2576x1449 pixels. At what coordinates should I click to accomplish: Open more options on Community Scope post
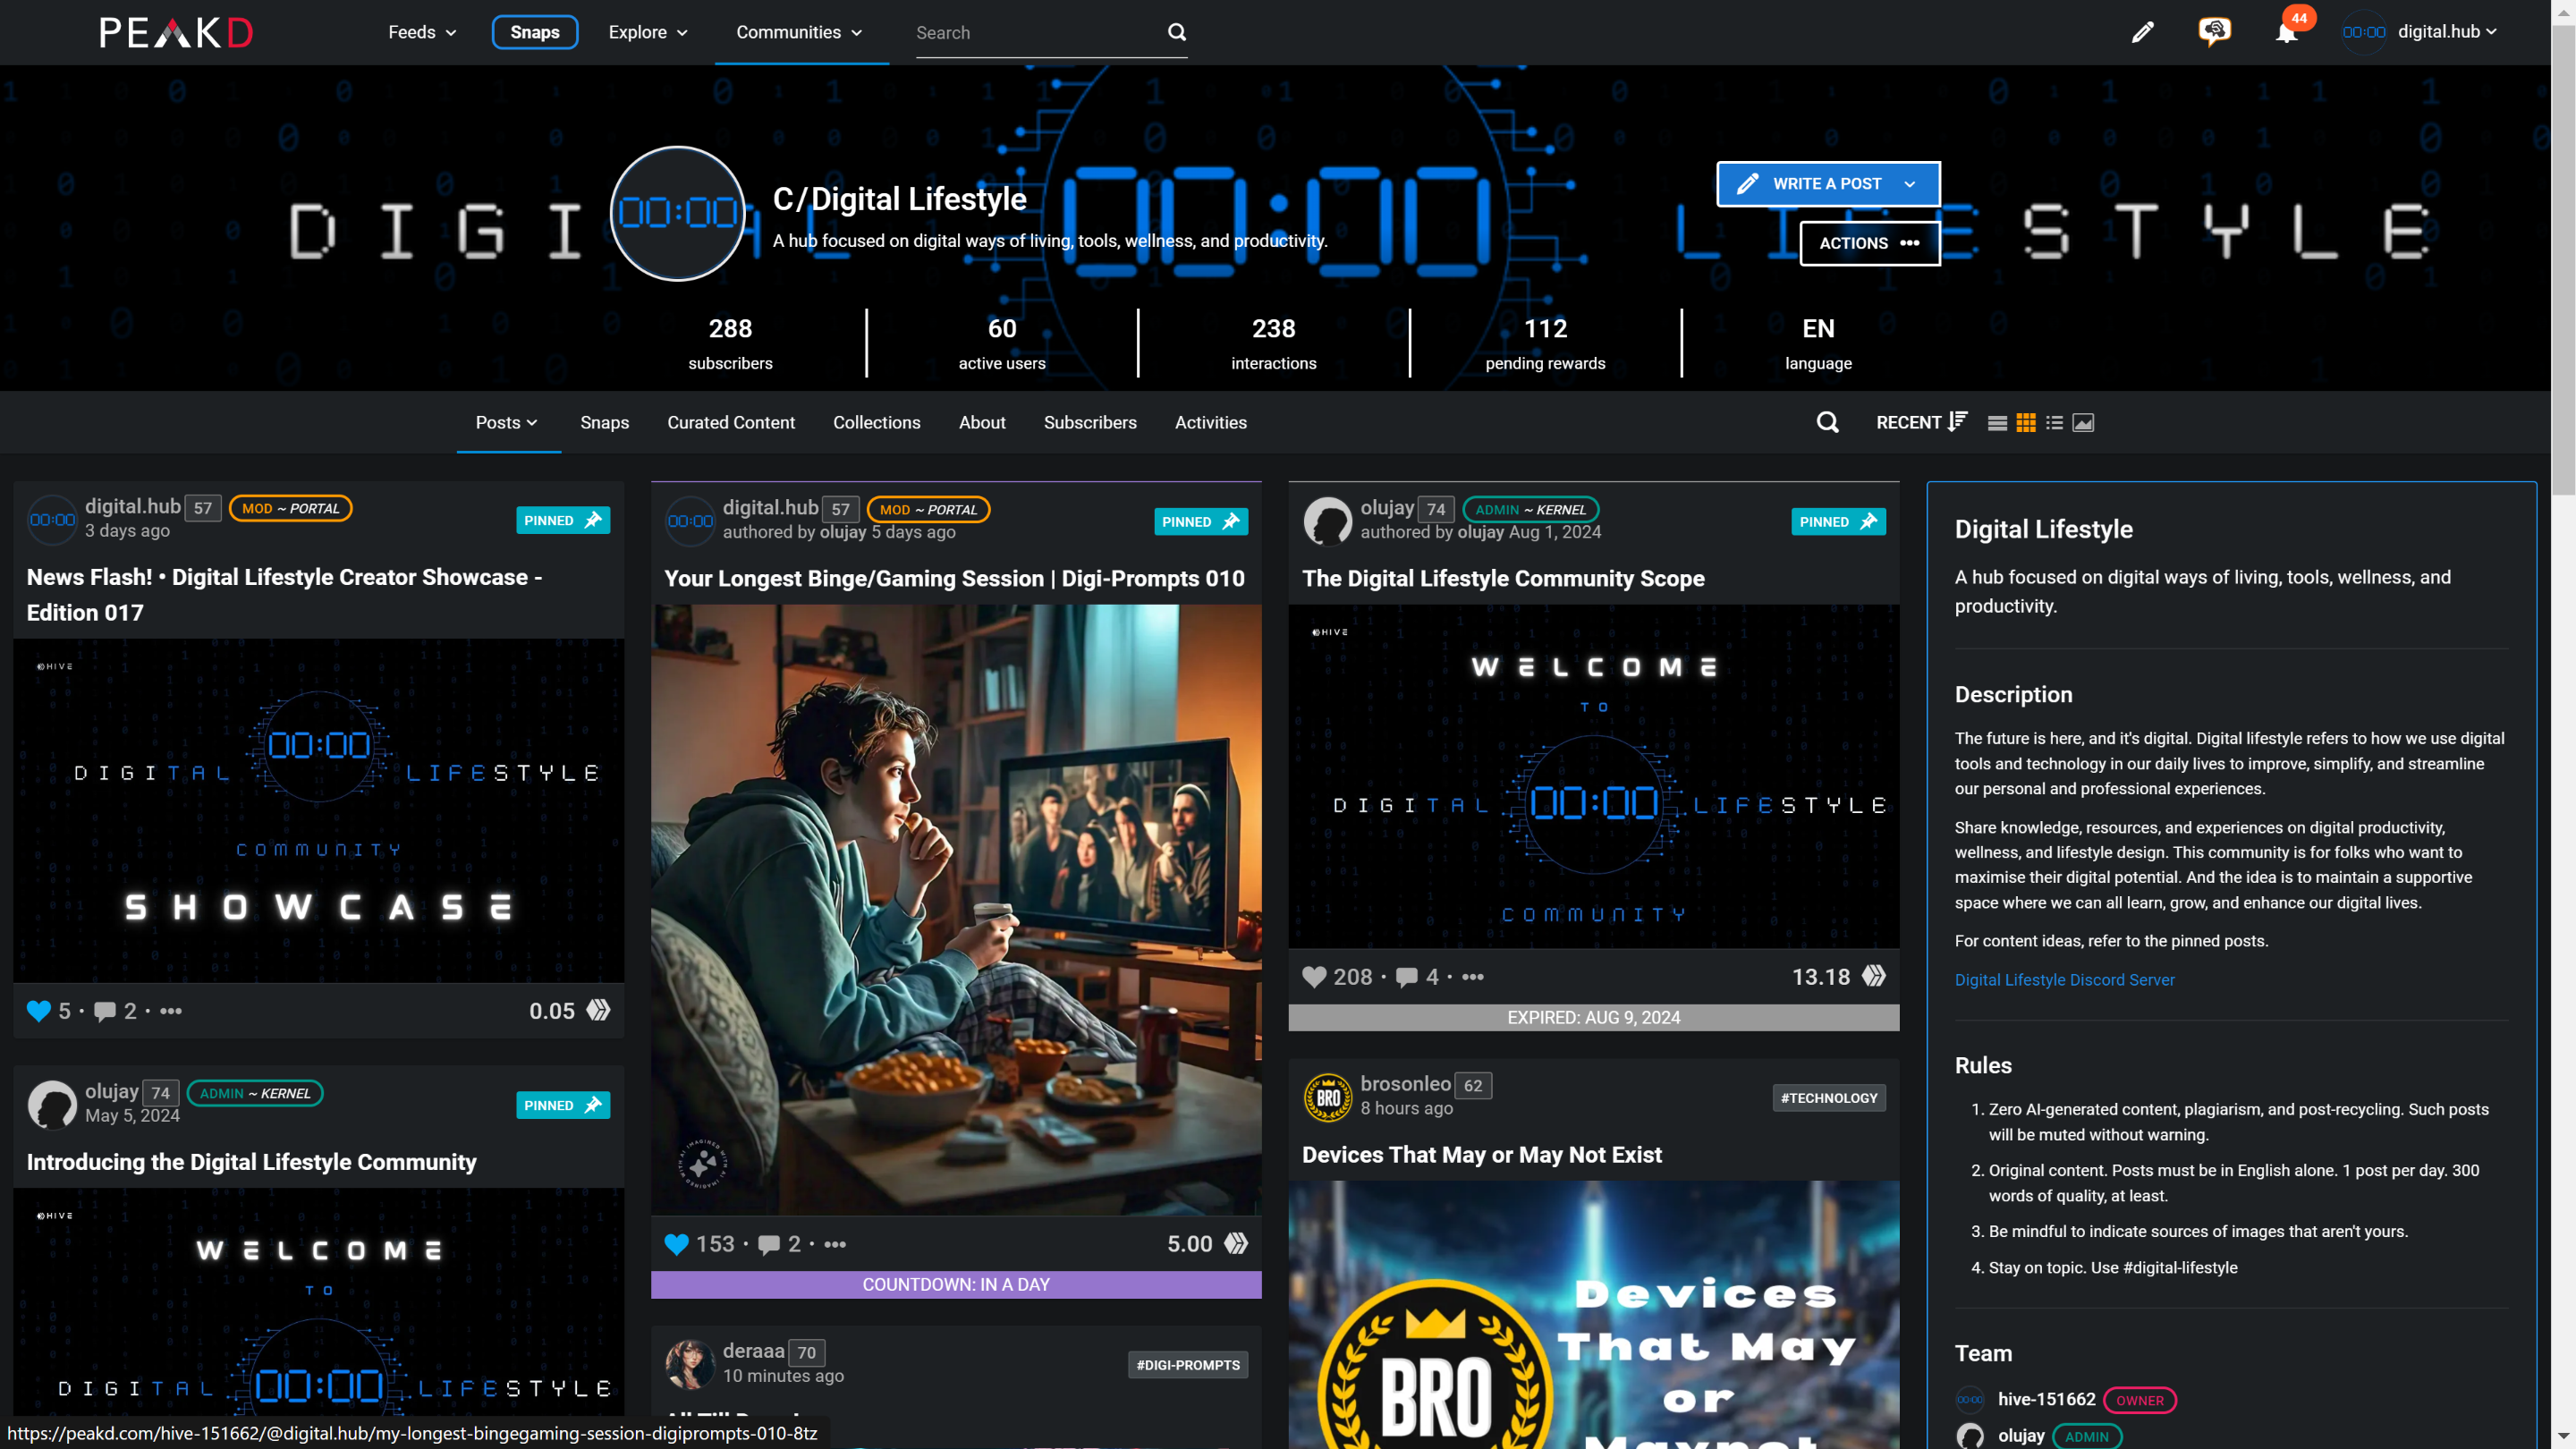(1473, 977)
